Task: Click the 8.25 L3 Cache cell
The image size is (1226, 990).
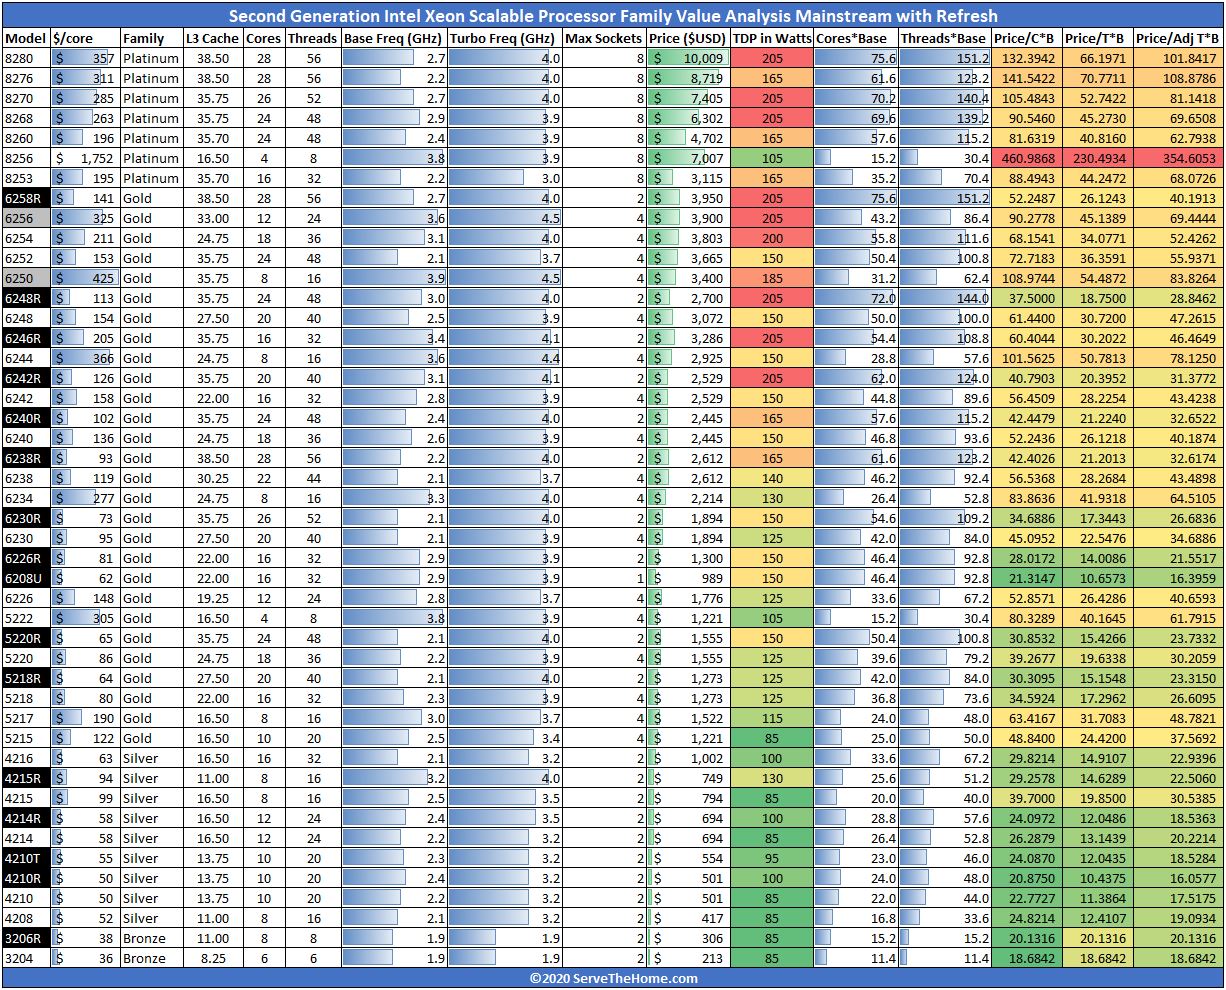Action: pos(213,958)
